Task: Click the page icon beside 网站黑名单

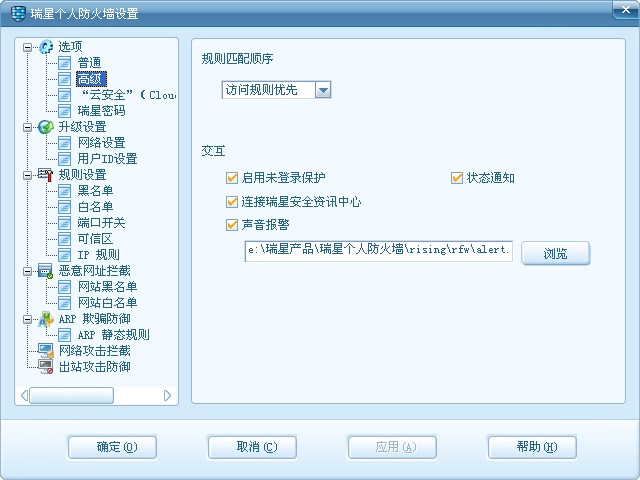Action: 64,287
